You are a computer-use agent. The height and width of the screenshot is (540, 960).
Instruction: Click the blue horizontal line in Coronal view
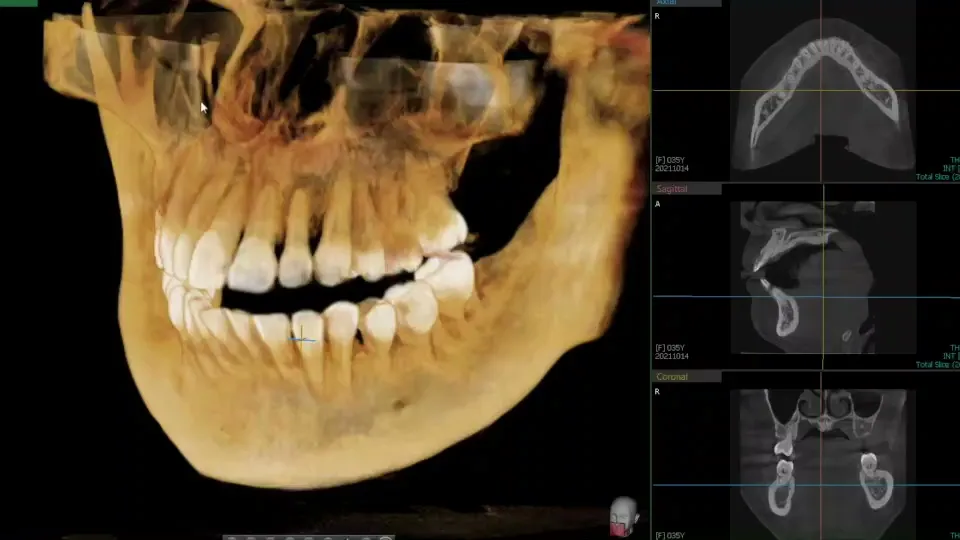pyautogui.click(x=700, y=486)
